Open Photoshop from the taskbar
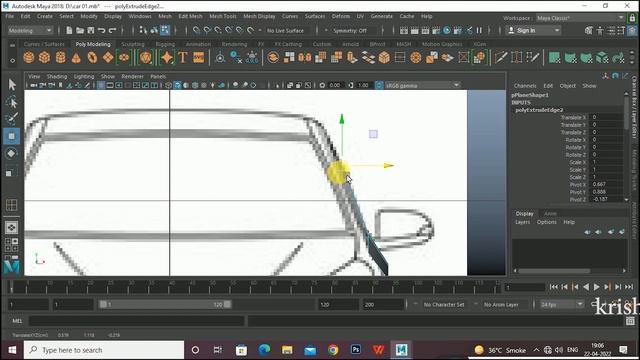Screen dimensions: 640x360 click(356, 350)
